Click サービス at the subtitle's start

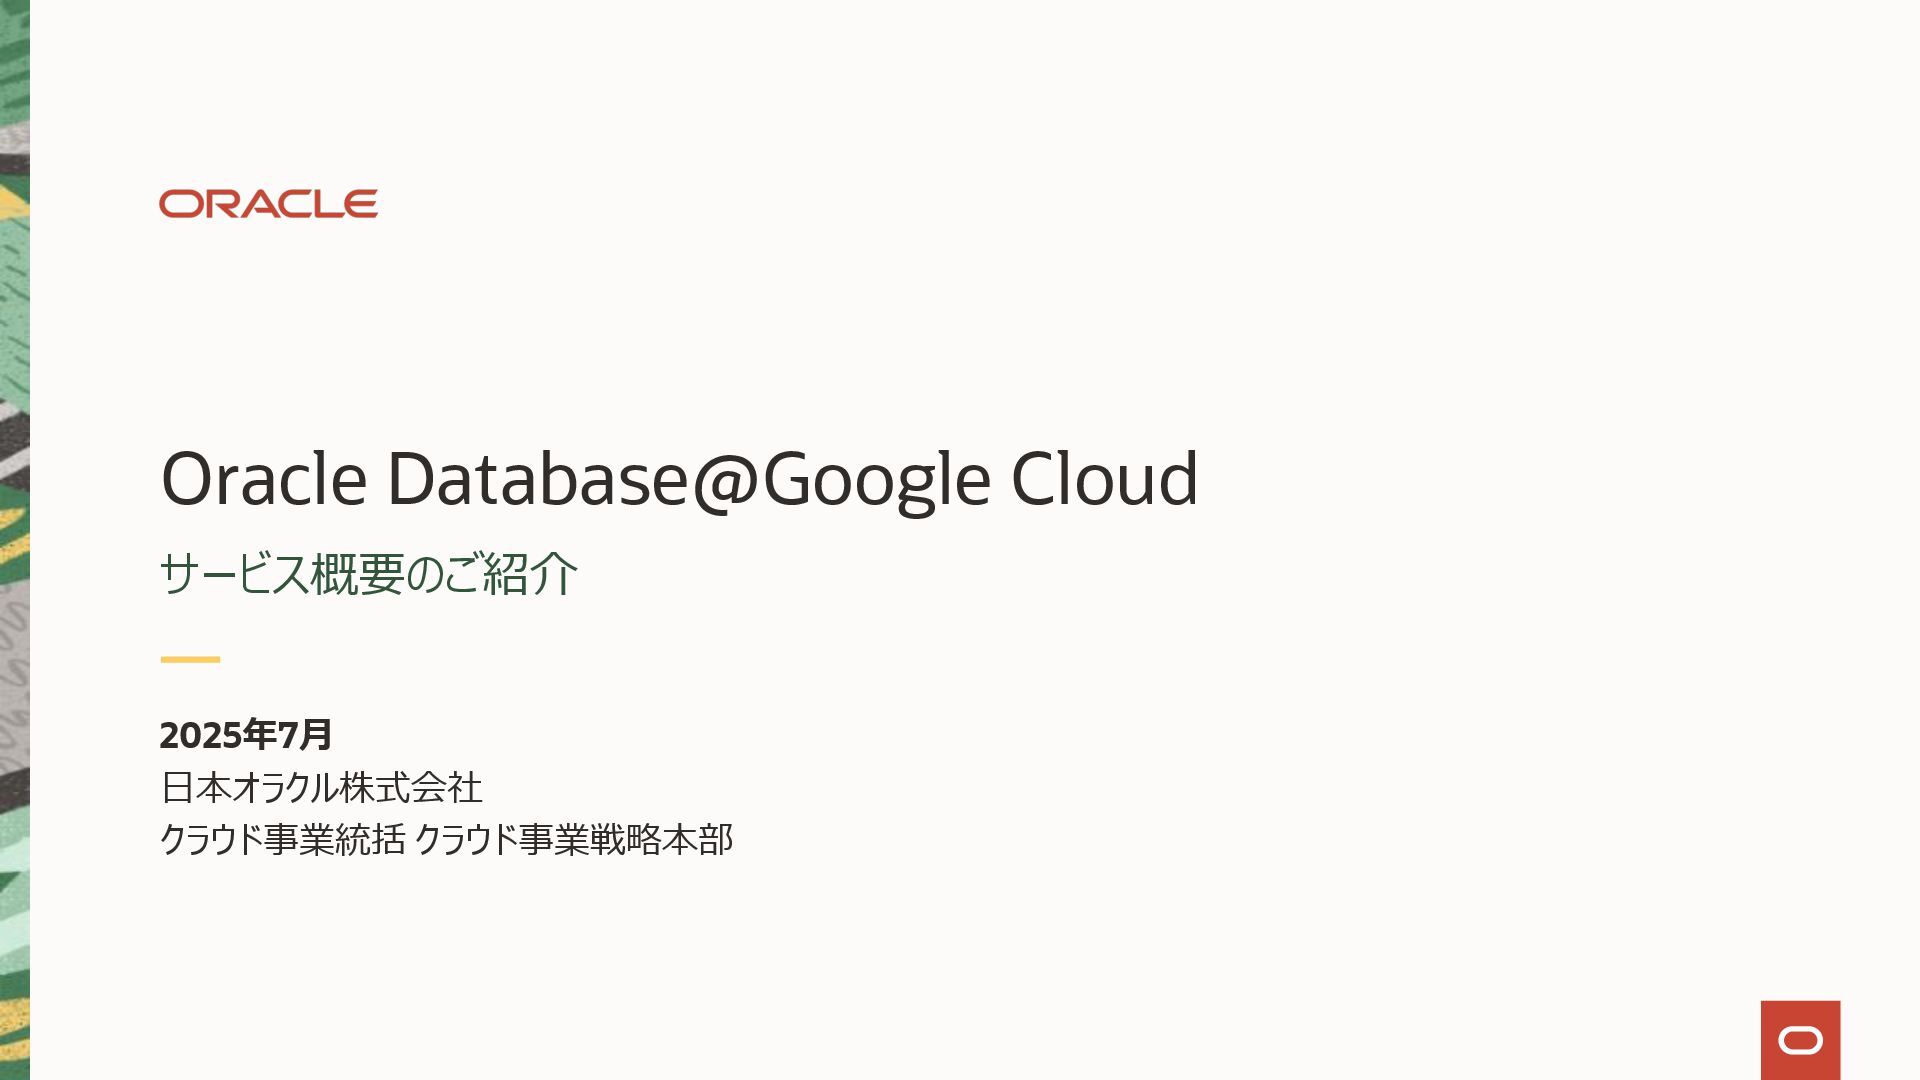click(234, 574)
